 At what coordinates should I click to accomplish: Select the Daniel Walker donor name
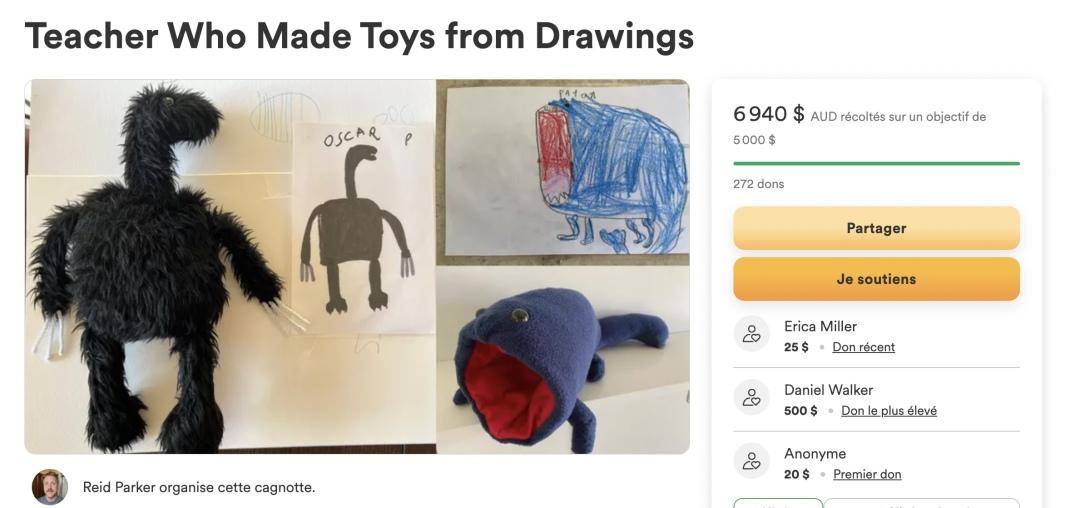[x=829, y=390]
